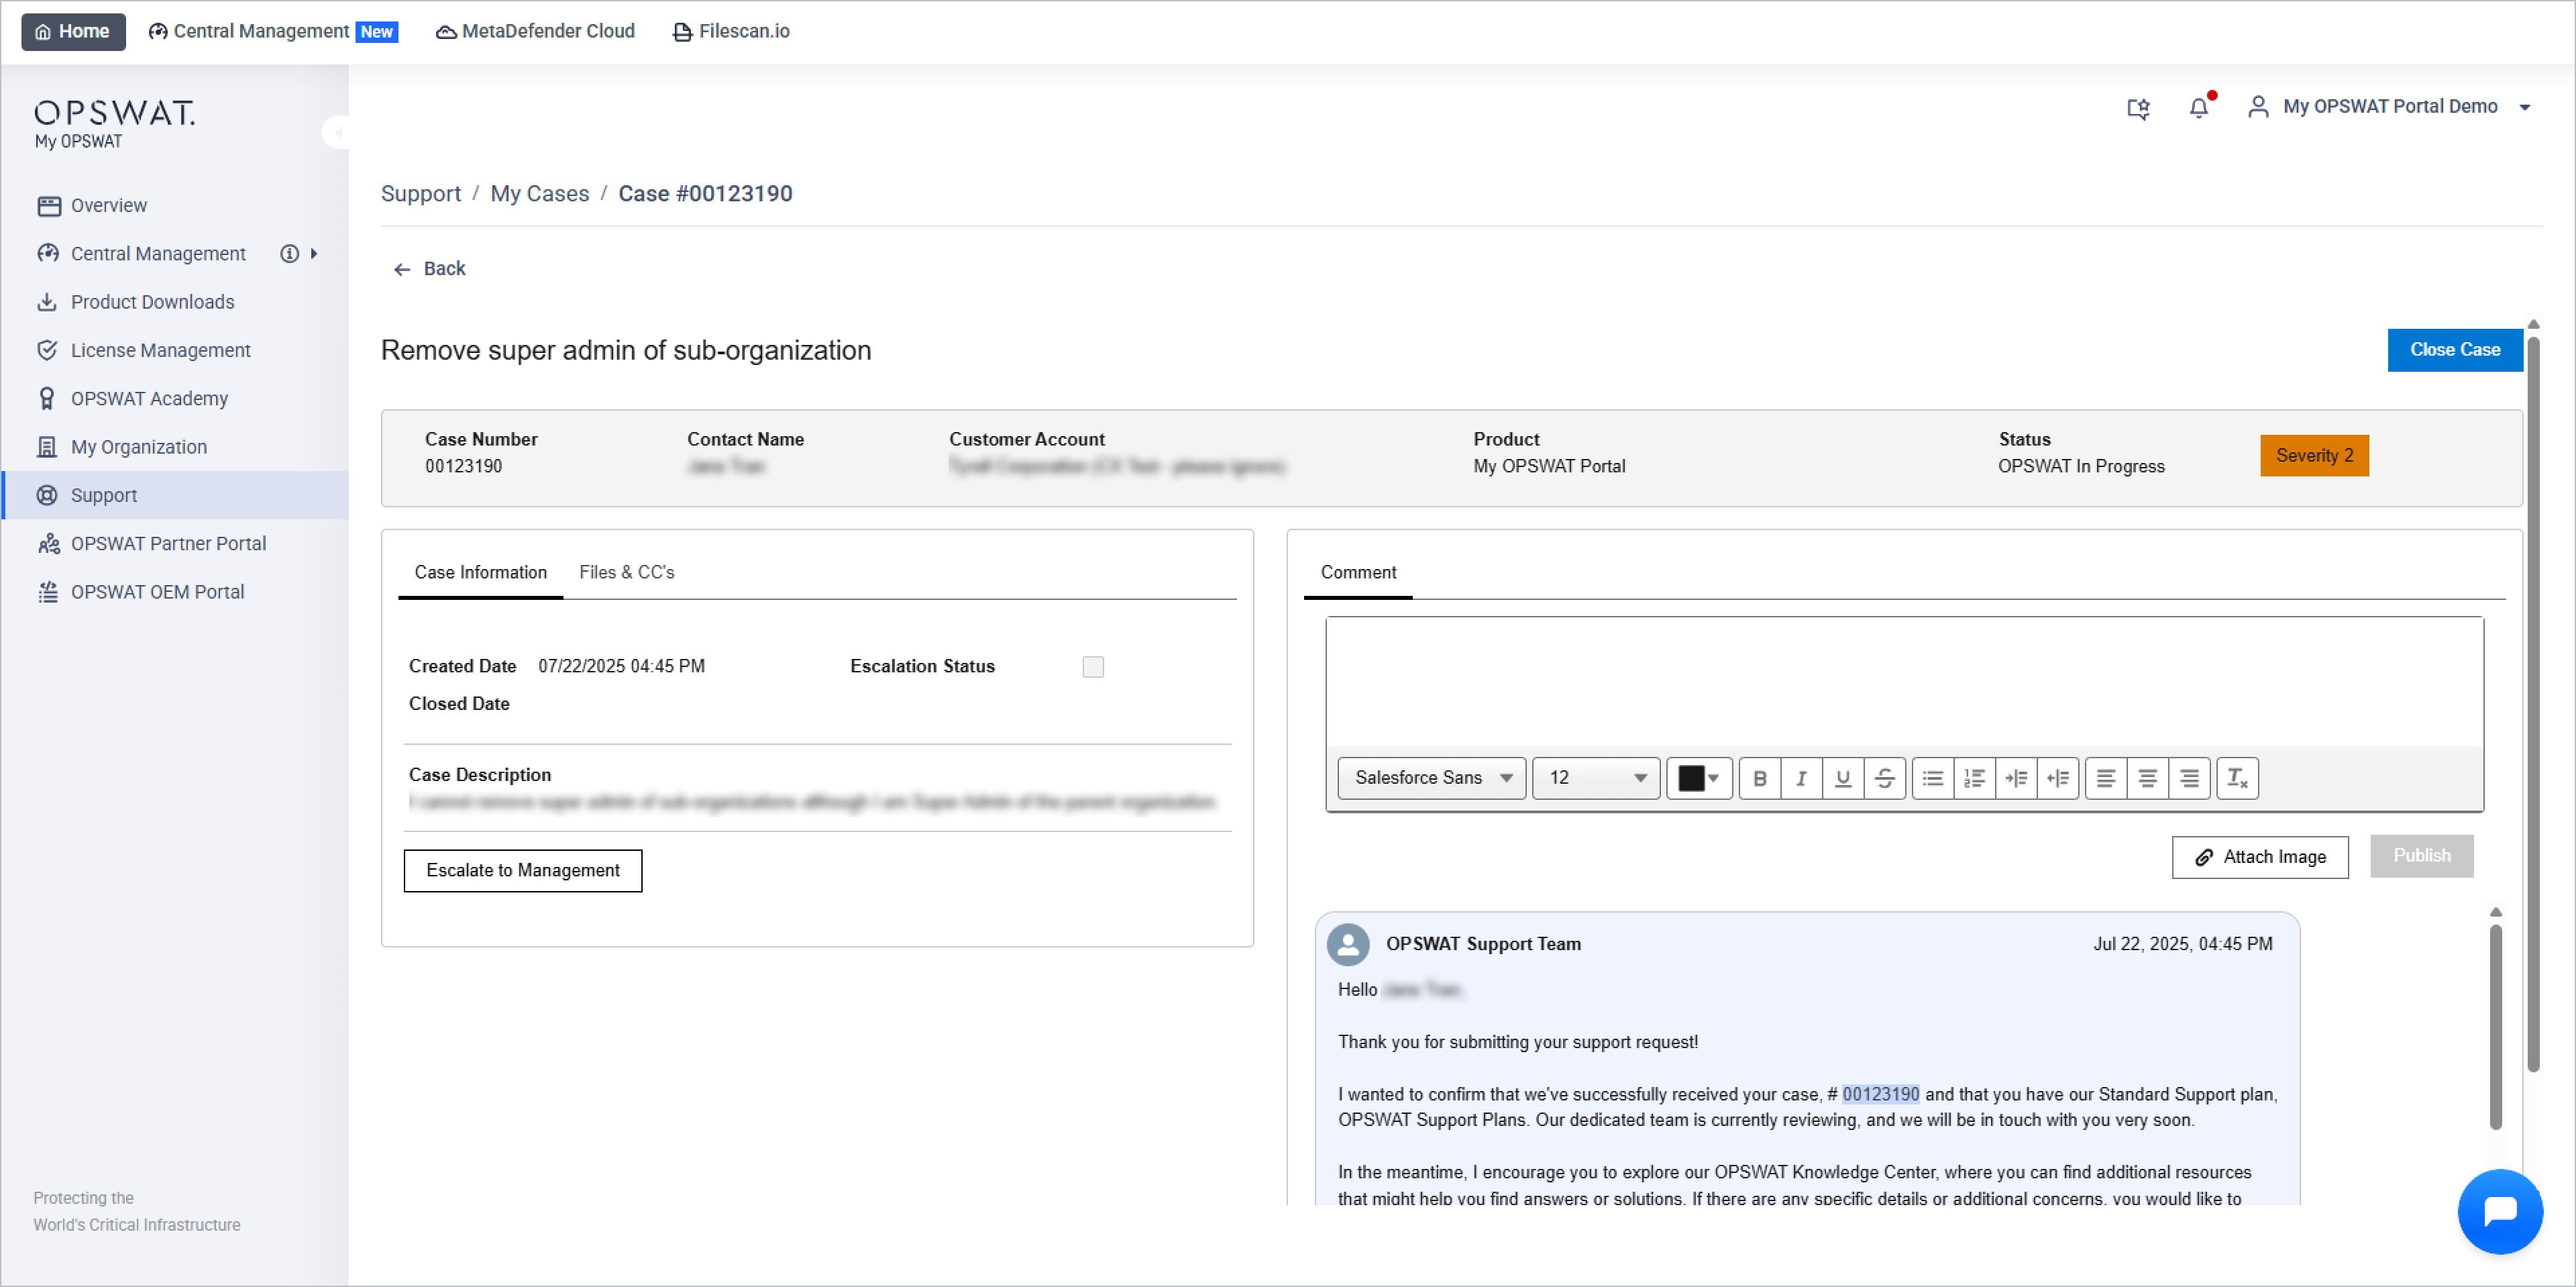2576x1287 pixels.
Task: Toggle italic formatting in comment editor
Action: pos(1801,778)
